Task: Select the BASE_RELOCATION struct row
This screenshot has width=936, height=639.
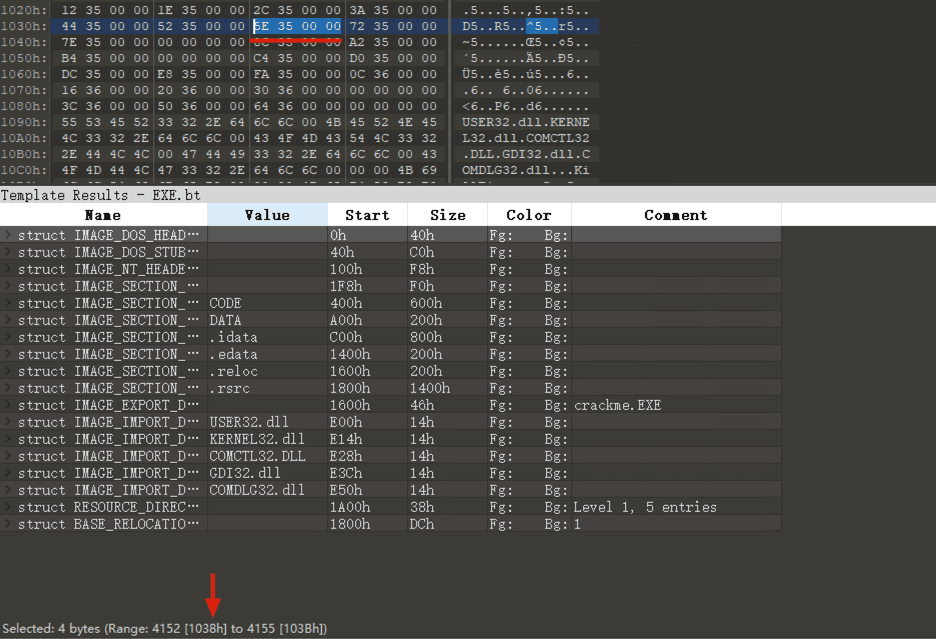Action: pos(108,524)
